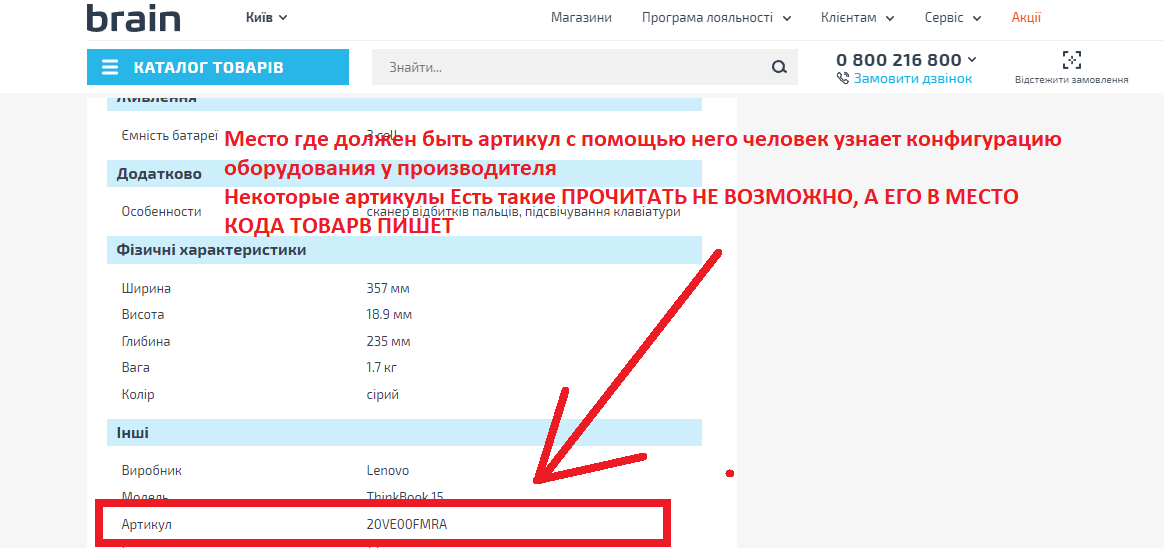Click the order tracking scan icon
The width and height of the screenshot is (1164, 548).
[1071, 60]
